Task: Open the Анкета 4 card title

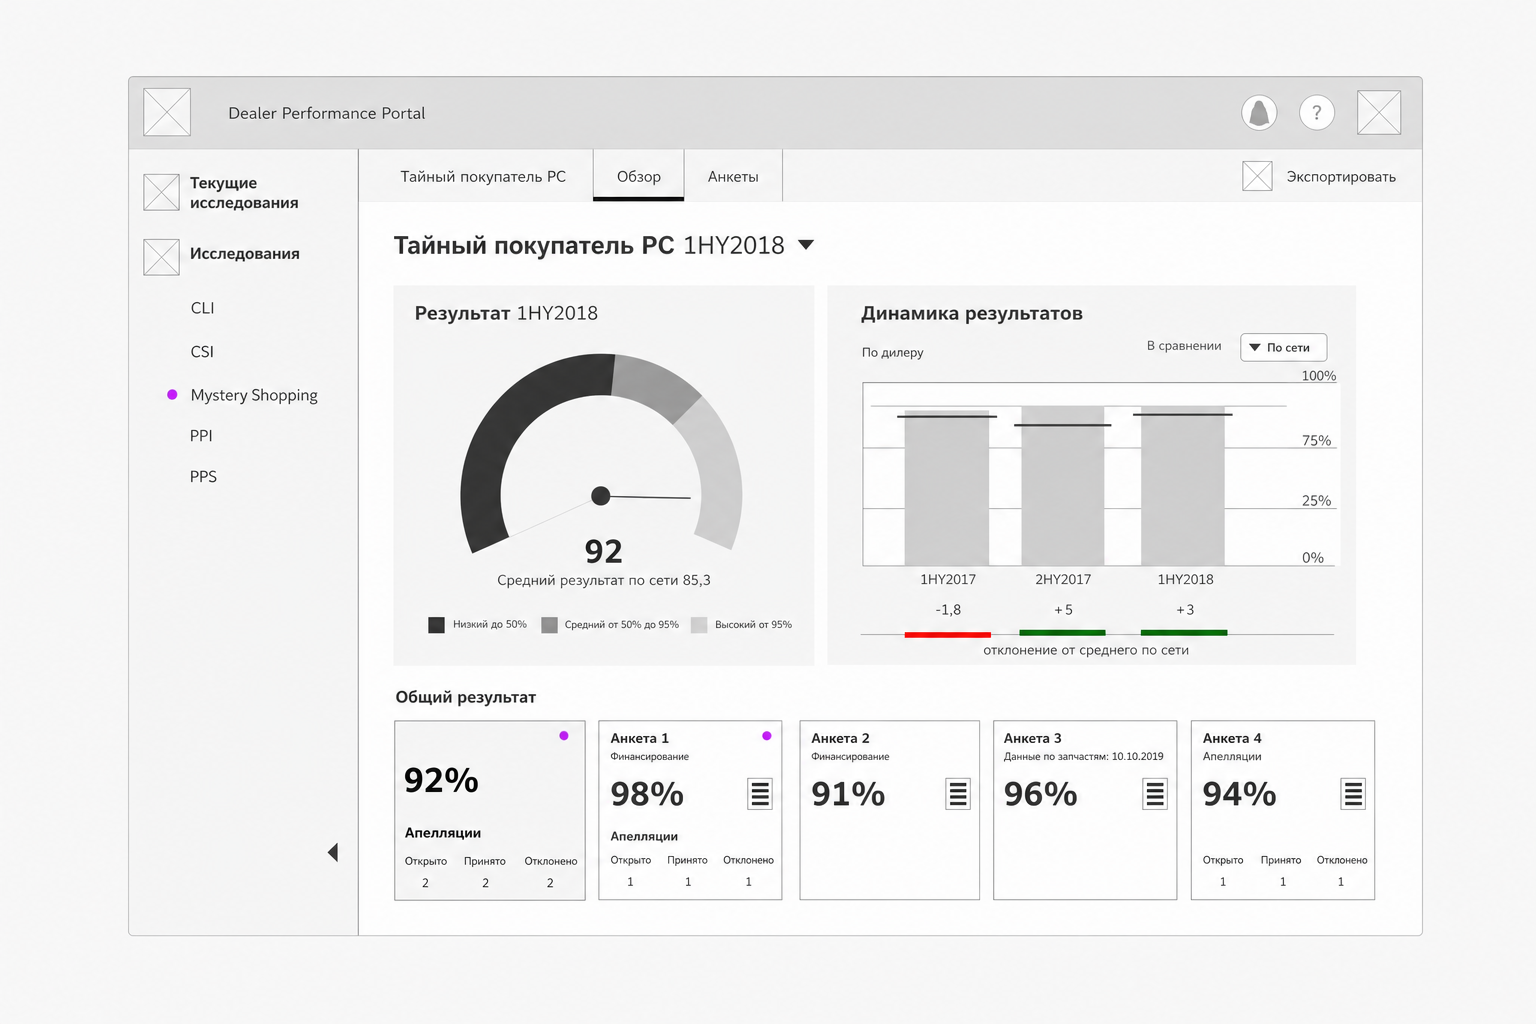Action: pyautogui.click(x=1232, y=738)
